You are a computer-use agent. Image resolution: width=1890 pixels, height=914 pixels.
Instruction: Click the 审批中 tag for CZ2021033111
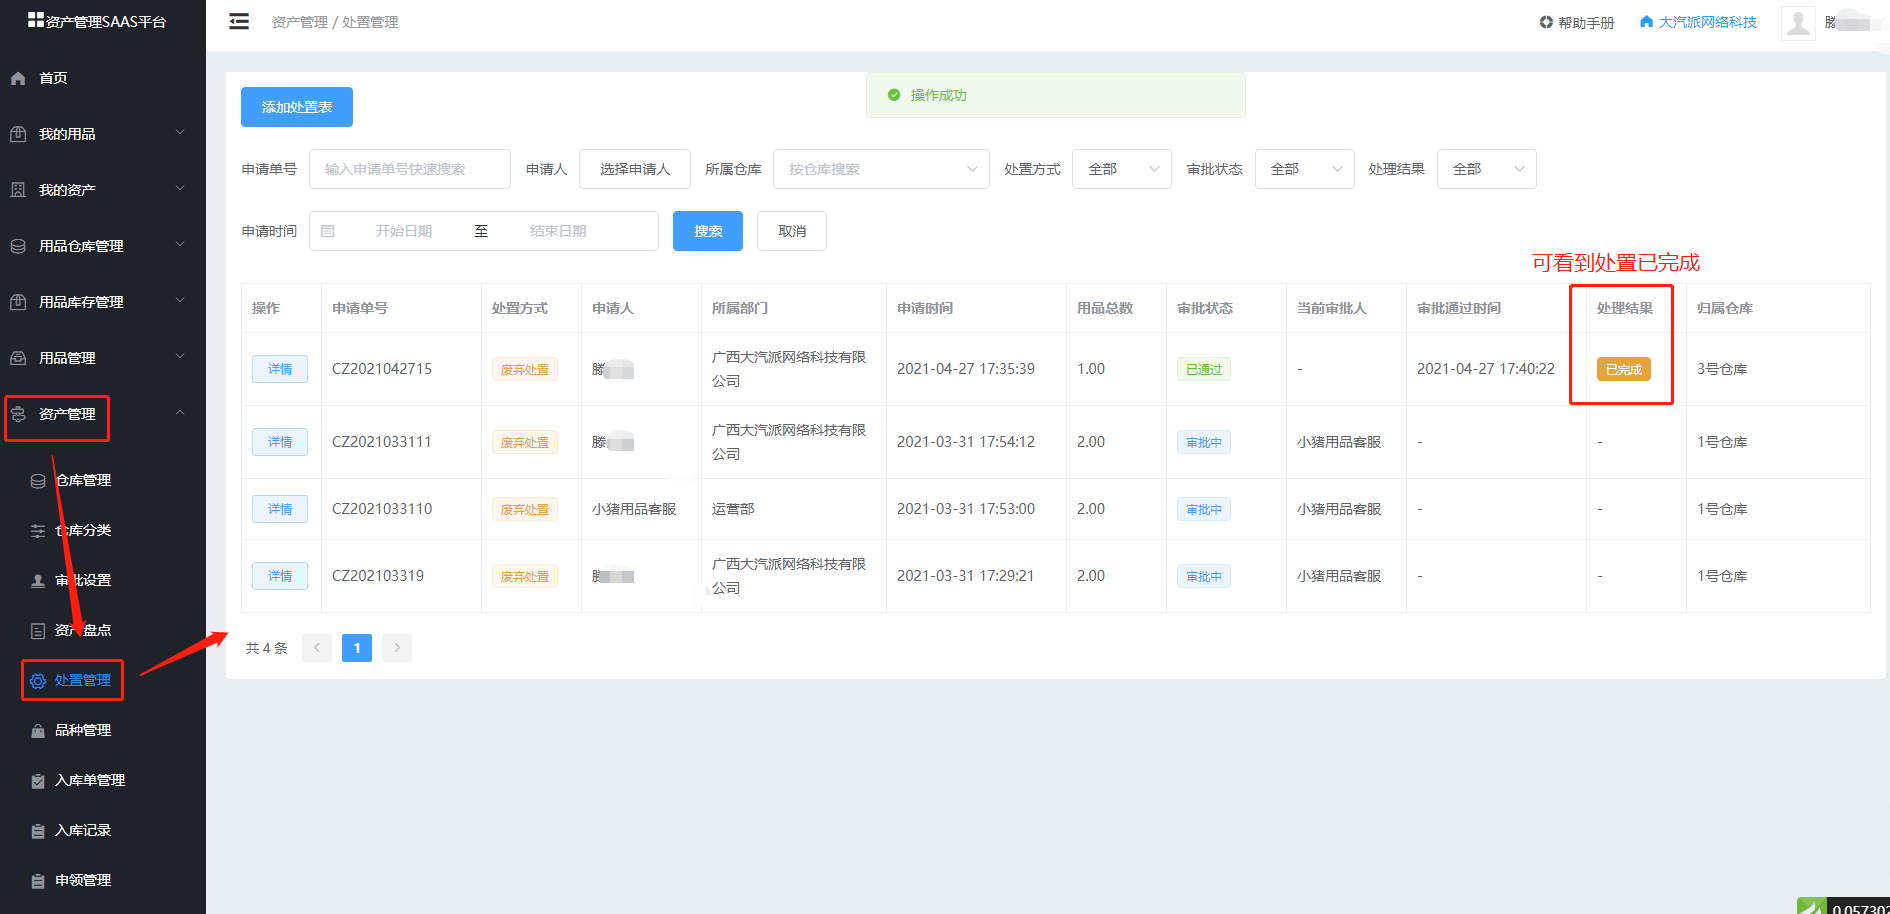(x=1204, y=442)
